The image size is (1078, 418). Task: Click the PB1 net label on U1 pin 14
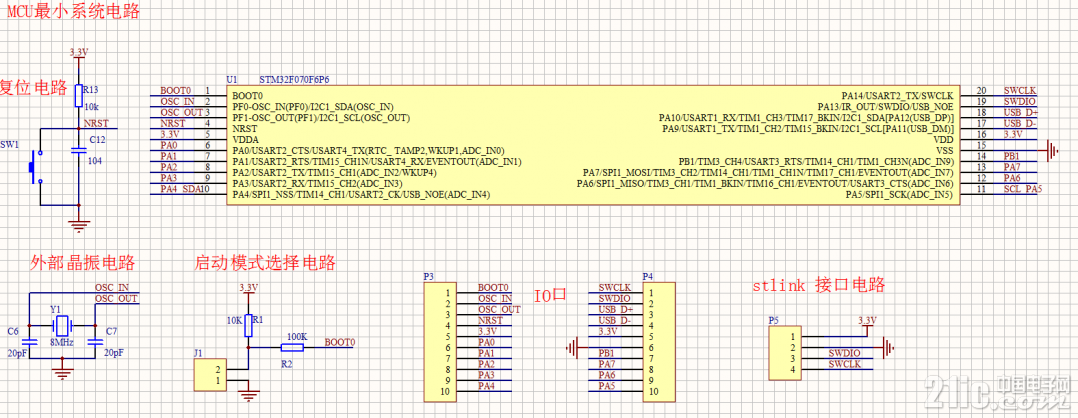[x=1012, y=156]
